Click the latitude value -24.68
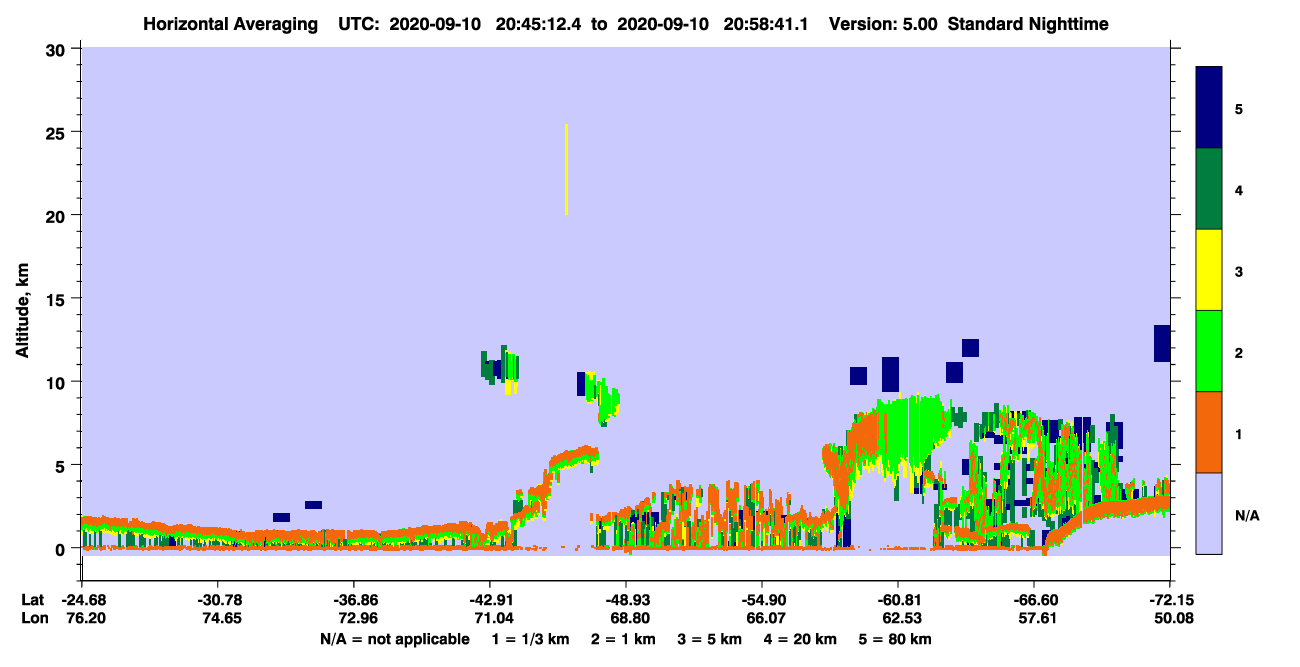Screen dimensions: 1300x667 [82, 600]
